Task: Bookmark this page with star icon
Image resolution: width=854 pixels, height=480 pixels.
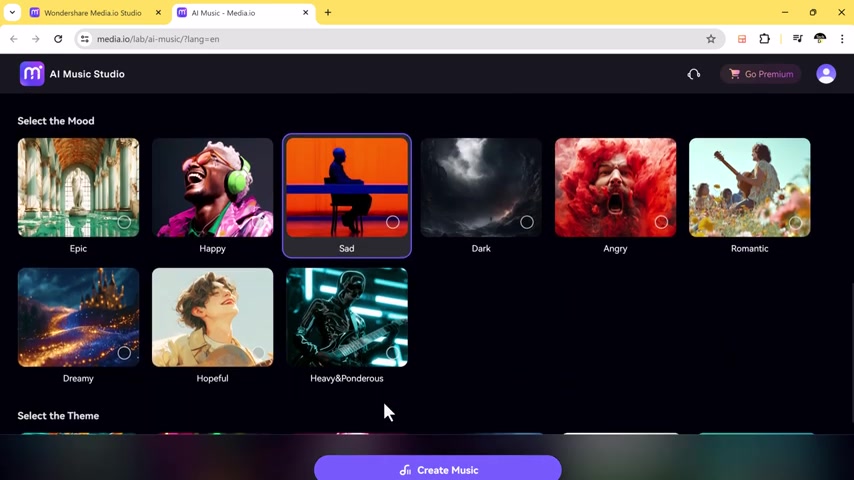Action: coord(711,39)
